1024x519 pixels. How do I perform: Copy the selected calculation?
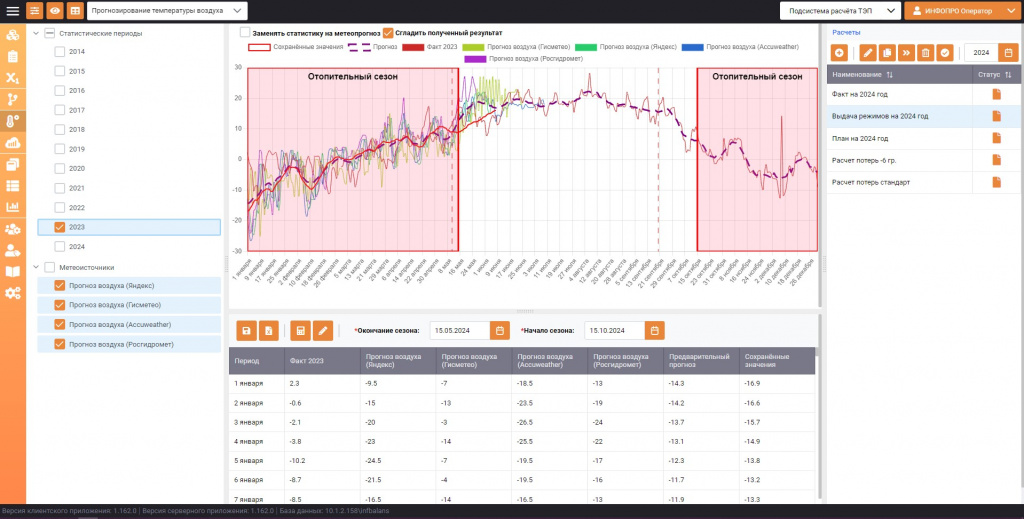887,53
